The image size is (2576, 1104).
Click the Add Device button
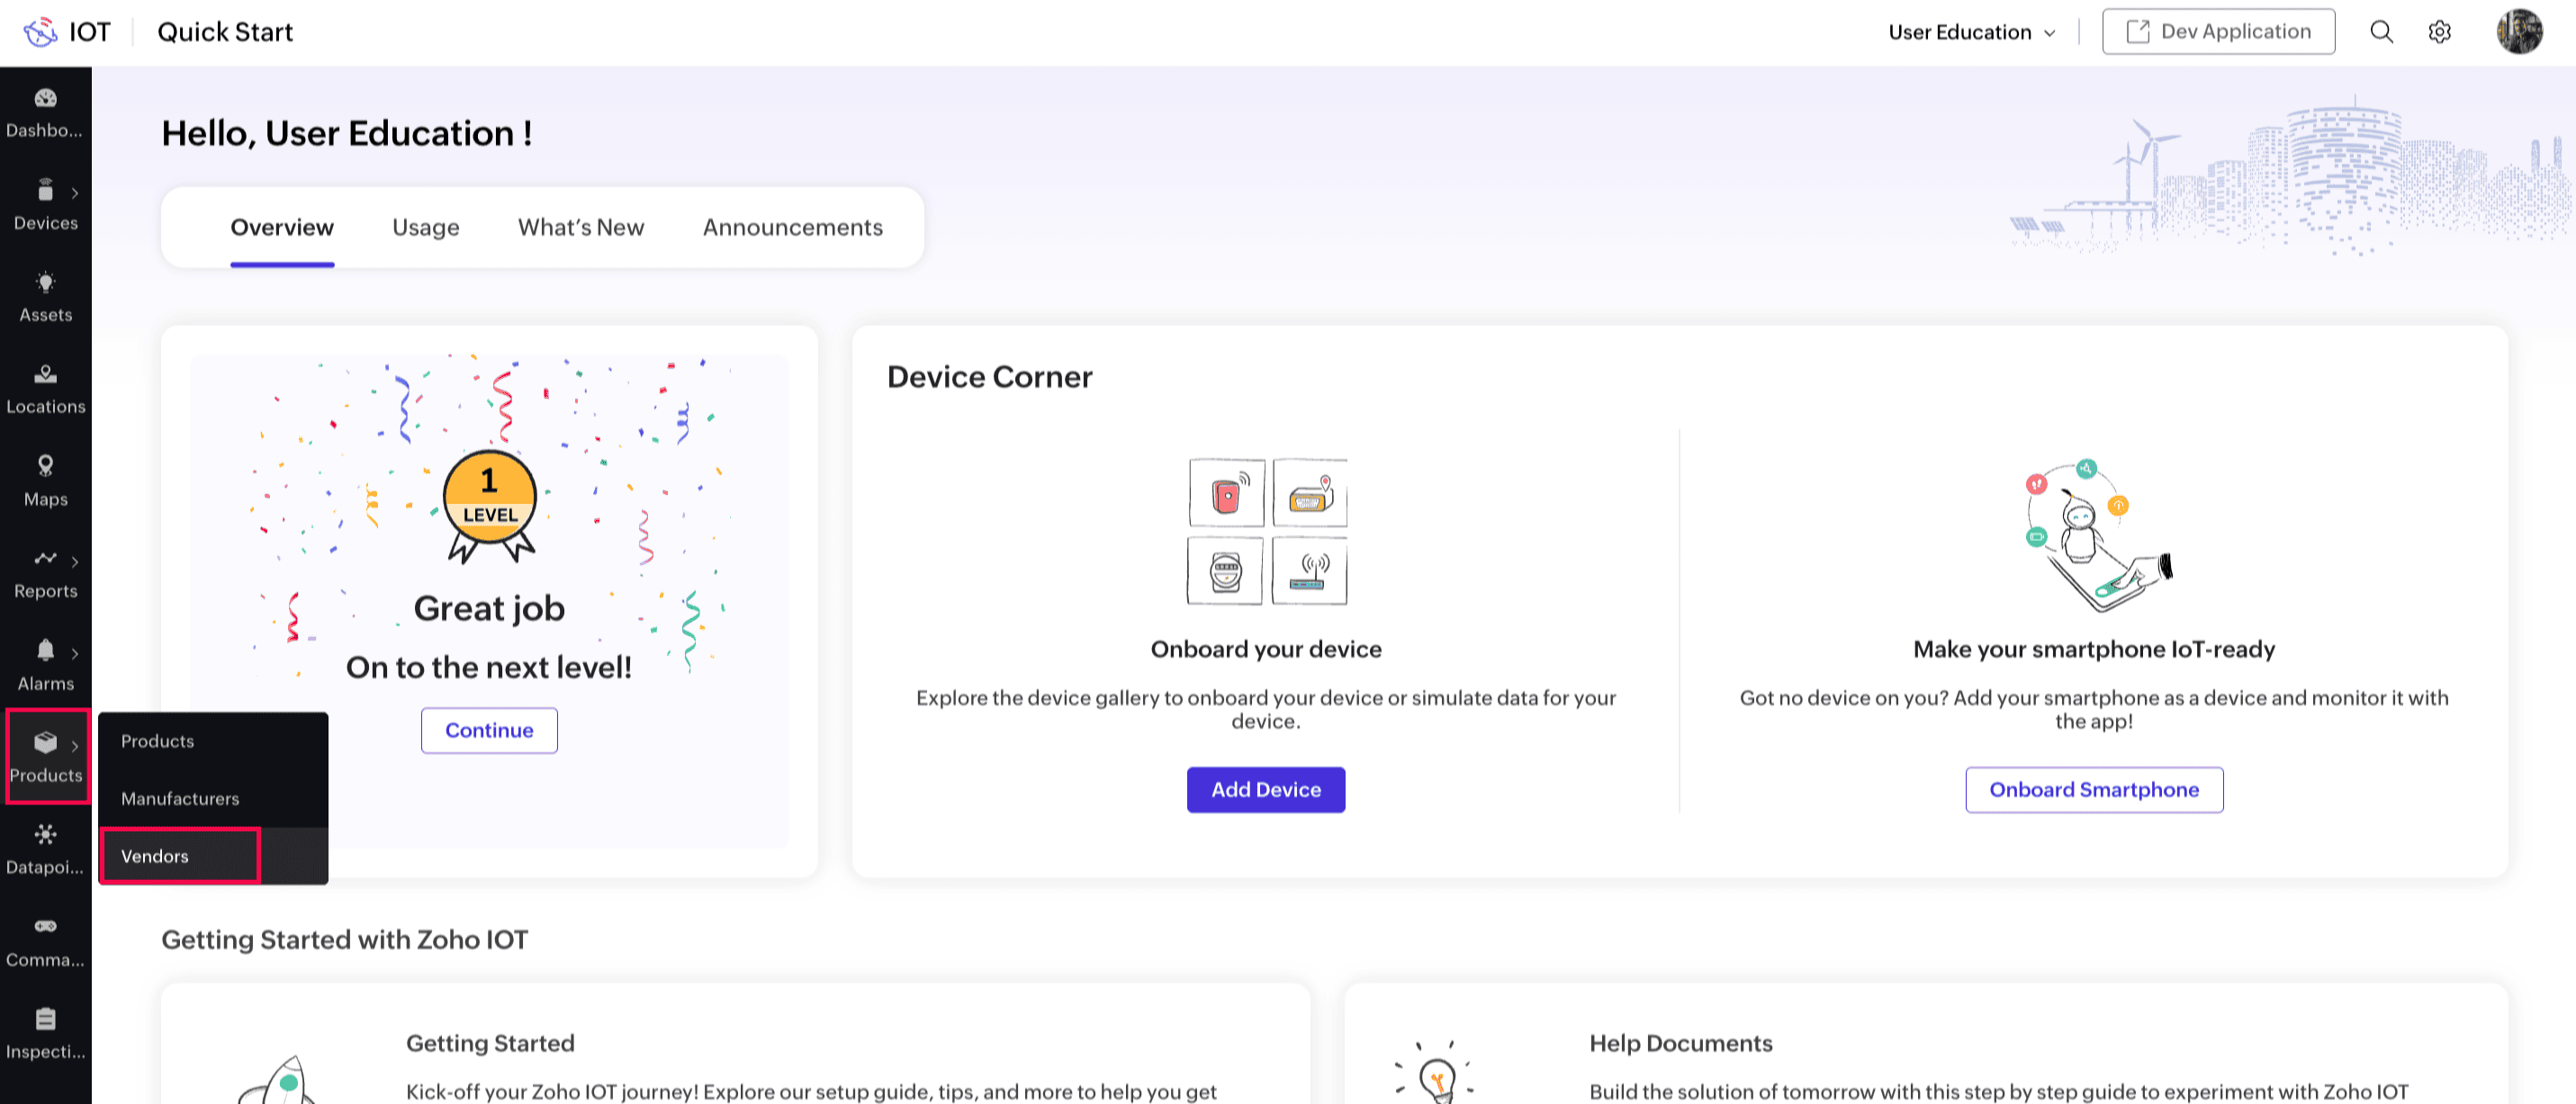coord(1265,790)
